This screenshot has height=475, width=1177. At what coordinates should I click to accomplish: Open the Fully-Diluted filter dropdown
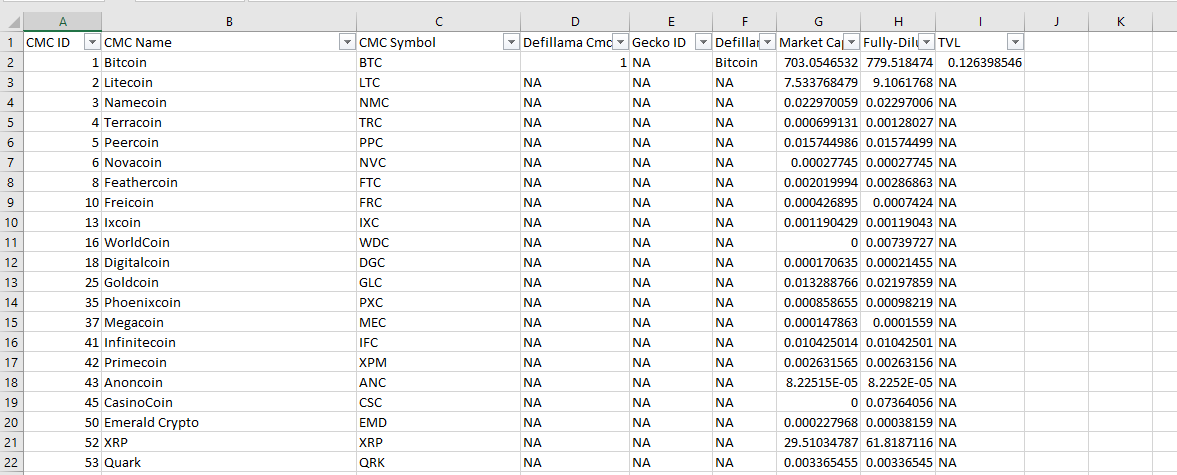[927, 43]
